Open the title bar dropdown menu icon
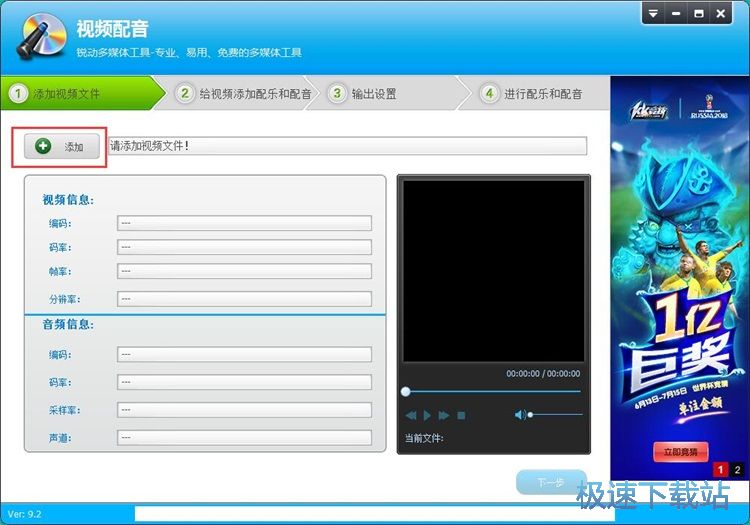 click(653, 14)
